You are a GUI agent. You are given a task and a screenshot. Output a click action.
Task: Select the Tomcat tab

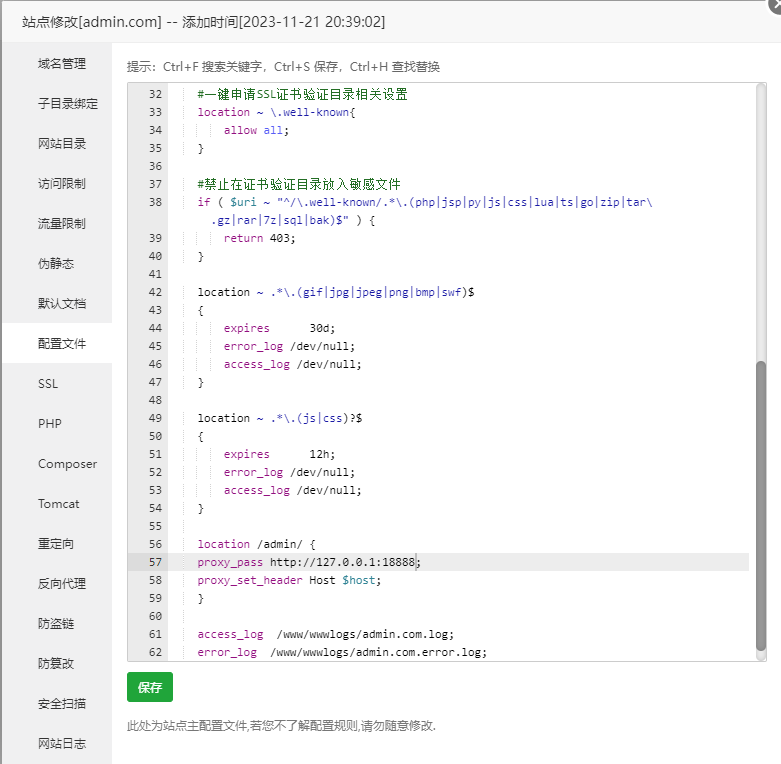58,504
